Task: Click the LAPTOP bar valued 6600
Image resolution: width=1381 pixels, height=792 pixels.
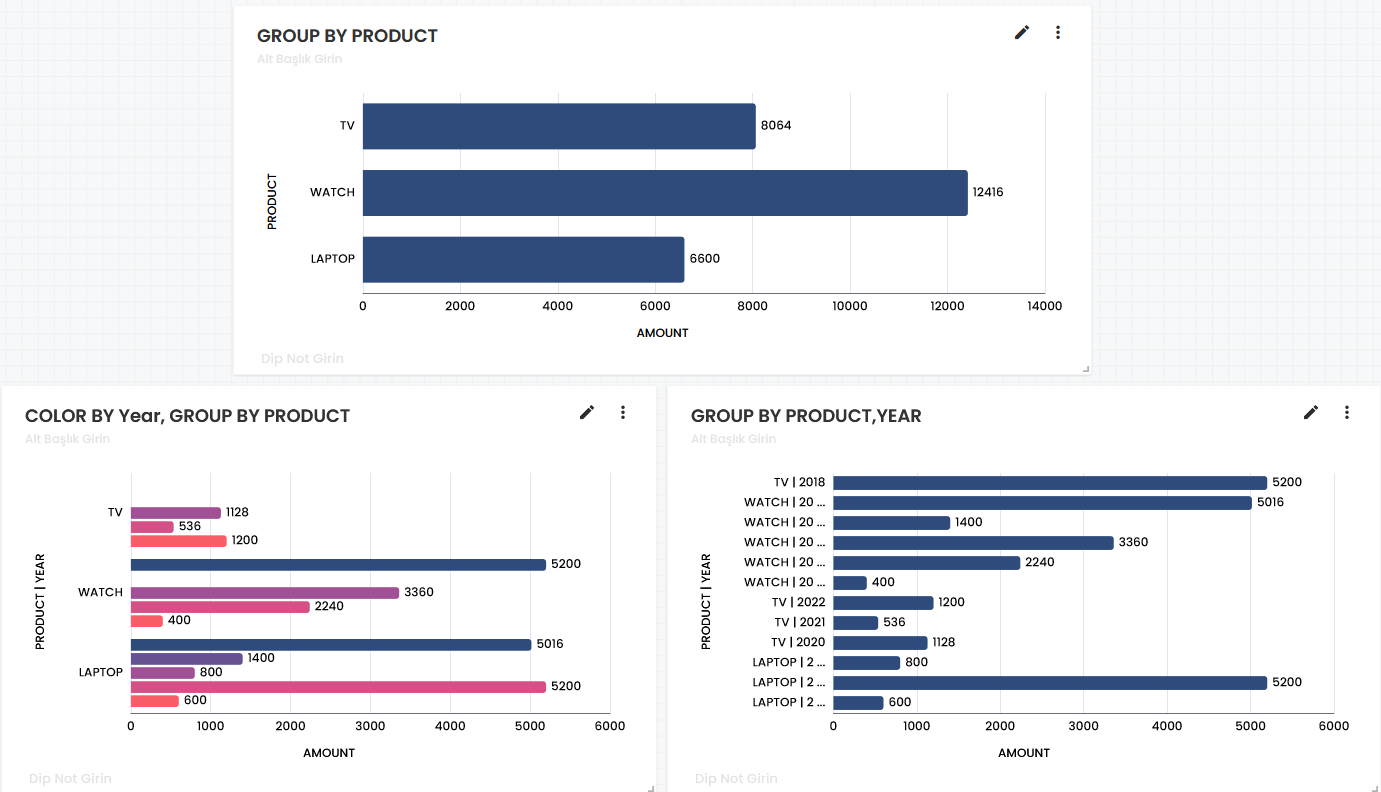Action: [x=523, y=260]
